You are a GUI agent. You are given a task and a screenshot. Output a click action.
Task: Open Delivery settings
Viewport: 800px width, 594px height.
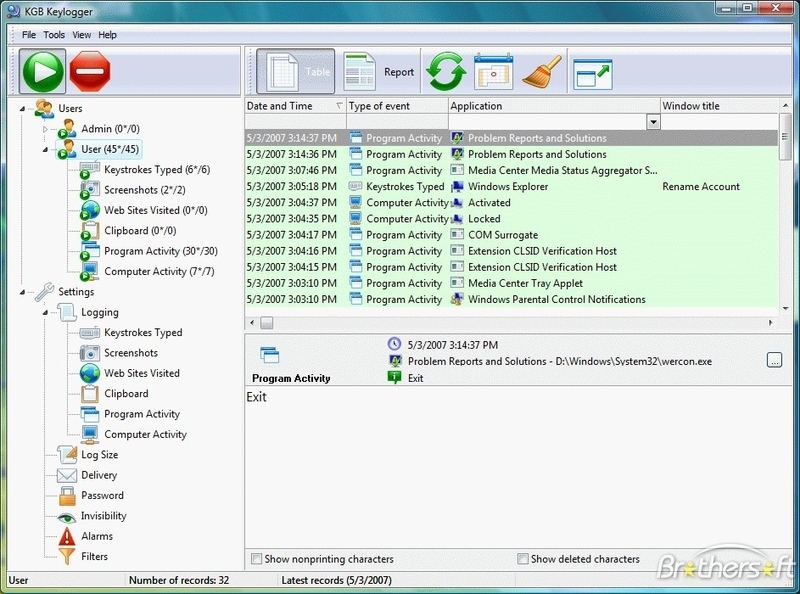coord(99,475)
